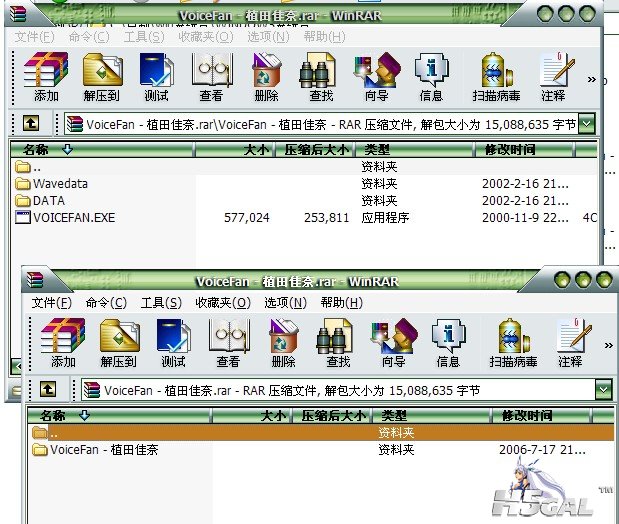
Task: Click 向导 (Wizard) icon in back window
Action: pos(377,70)
